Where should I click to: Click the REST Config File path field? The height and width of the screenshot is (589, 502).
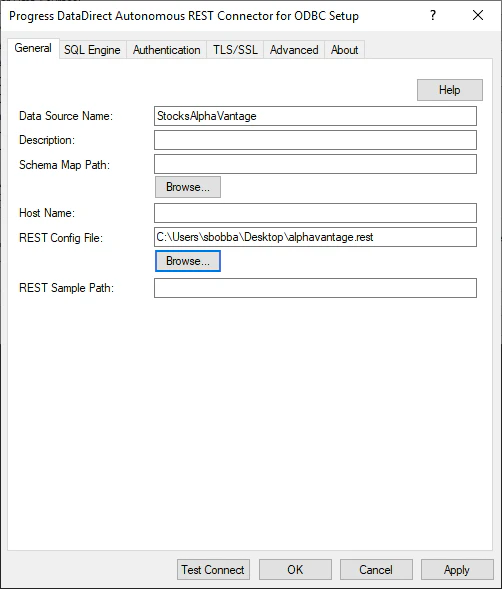(x=315, y=237)
